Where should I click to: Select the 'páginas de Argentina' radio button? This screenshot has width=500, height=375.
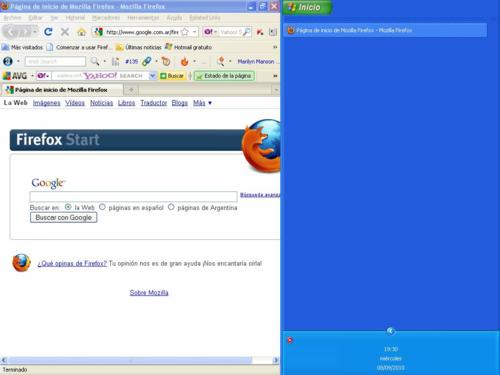pyautogui.click(x=171, y=207)
